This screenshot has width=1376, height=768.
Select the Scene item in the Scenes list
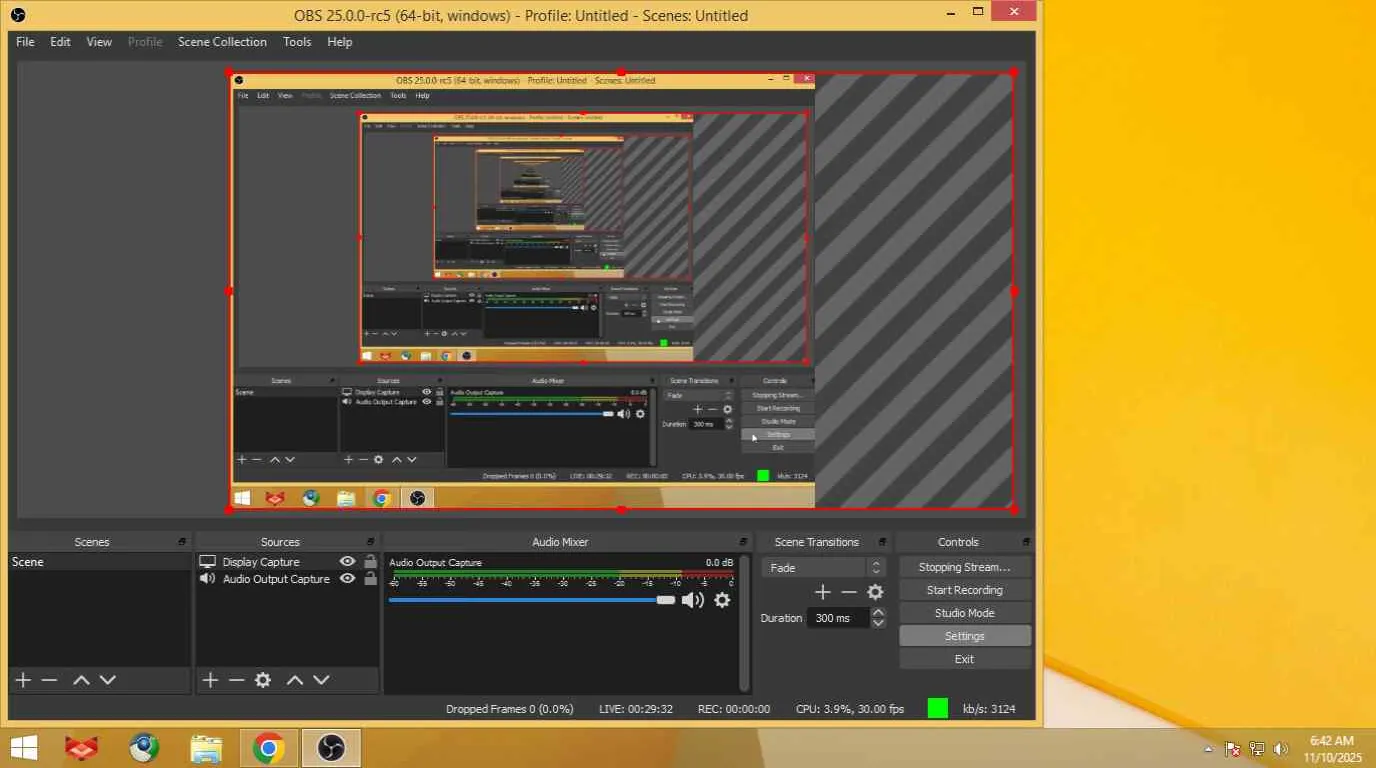(100, 562)
